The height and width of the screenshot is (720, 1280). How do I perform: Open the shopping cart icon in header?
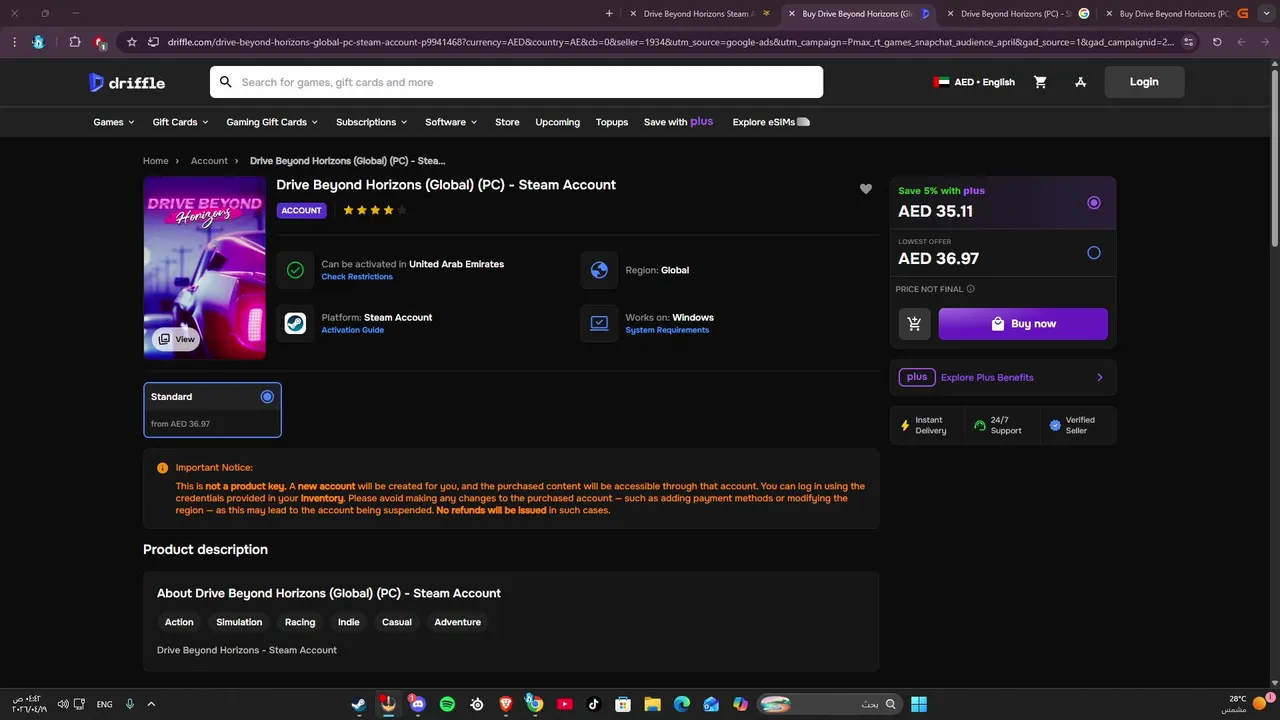tap(1040, 82)
